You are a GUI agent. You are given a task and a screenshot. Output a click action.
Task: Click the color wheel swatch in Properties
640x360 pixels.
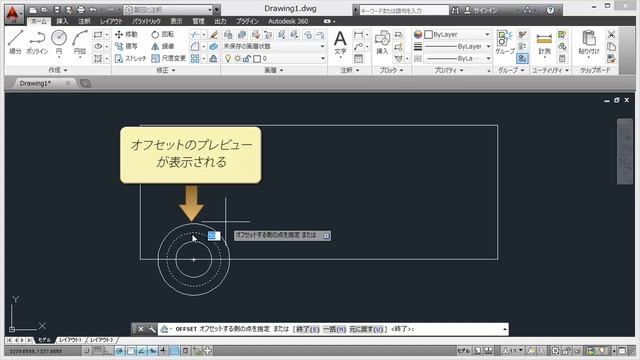(x=418, y=35)
